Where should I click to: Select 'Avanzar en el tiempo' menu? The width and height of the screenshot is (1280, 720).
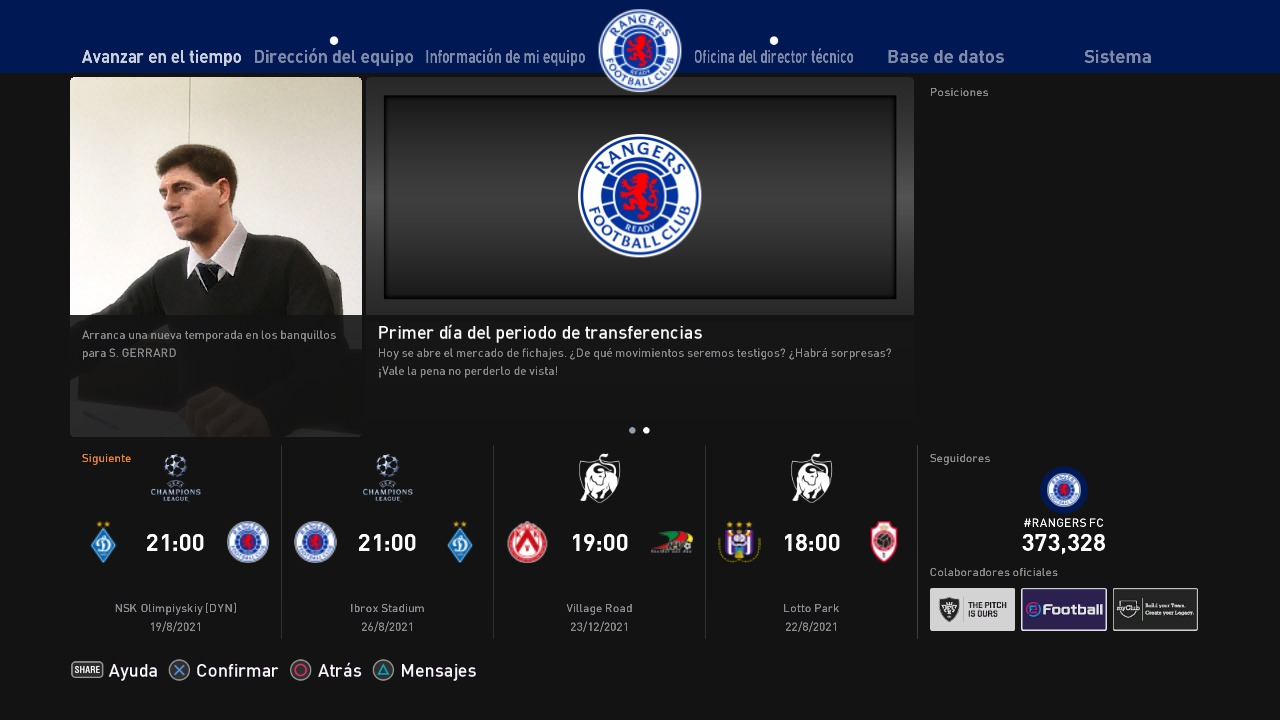pos(161,57)
